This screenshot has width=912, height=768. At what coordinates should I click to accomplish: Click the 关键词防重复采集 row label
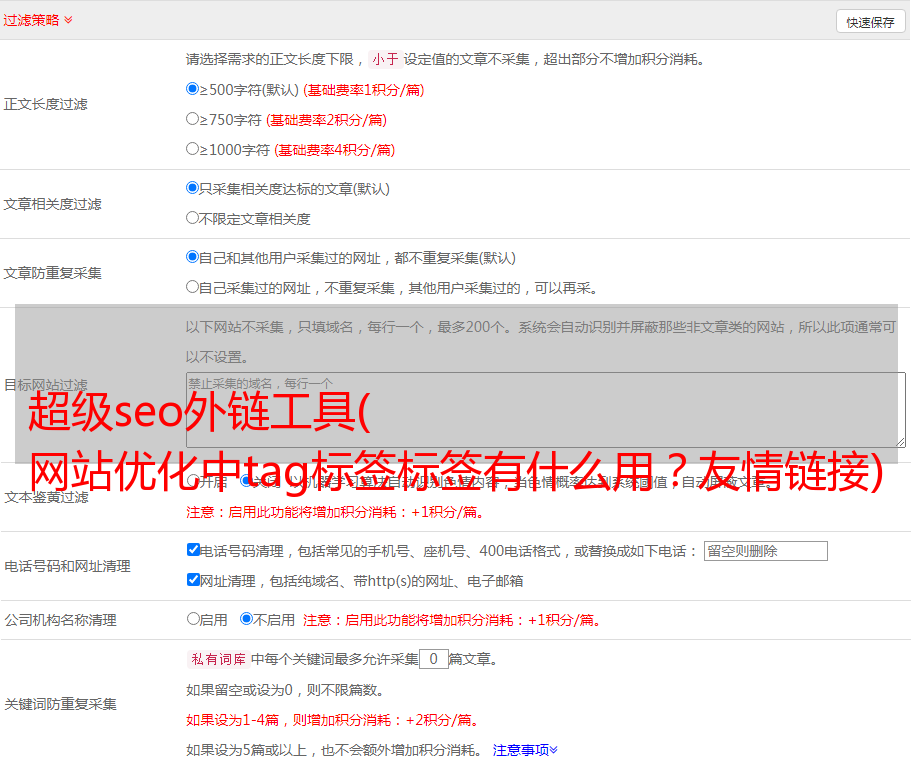point(60,704)
